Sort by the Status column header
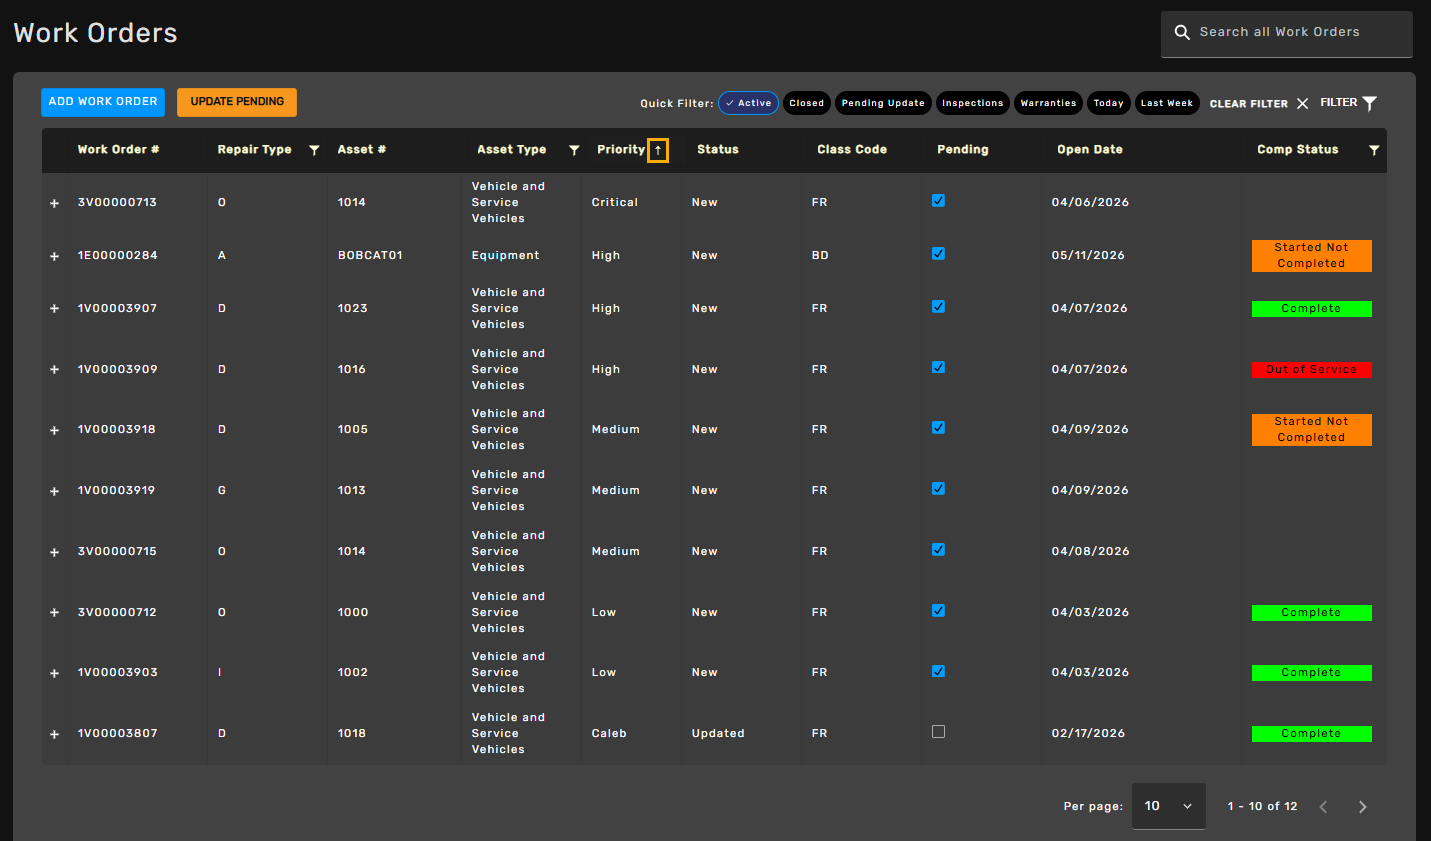Image resolution: width=1431 pixels, height=841 pixels. 718,150
